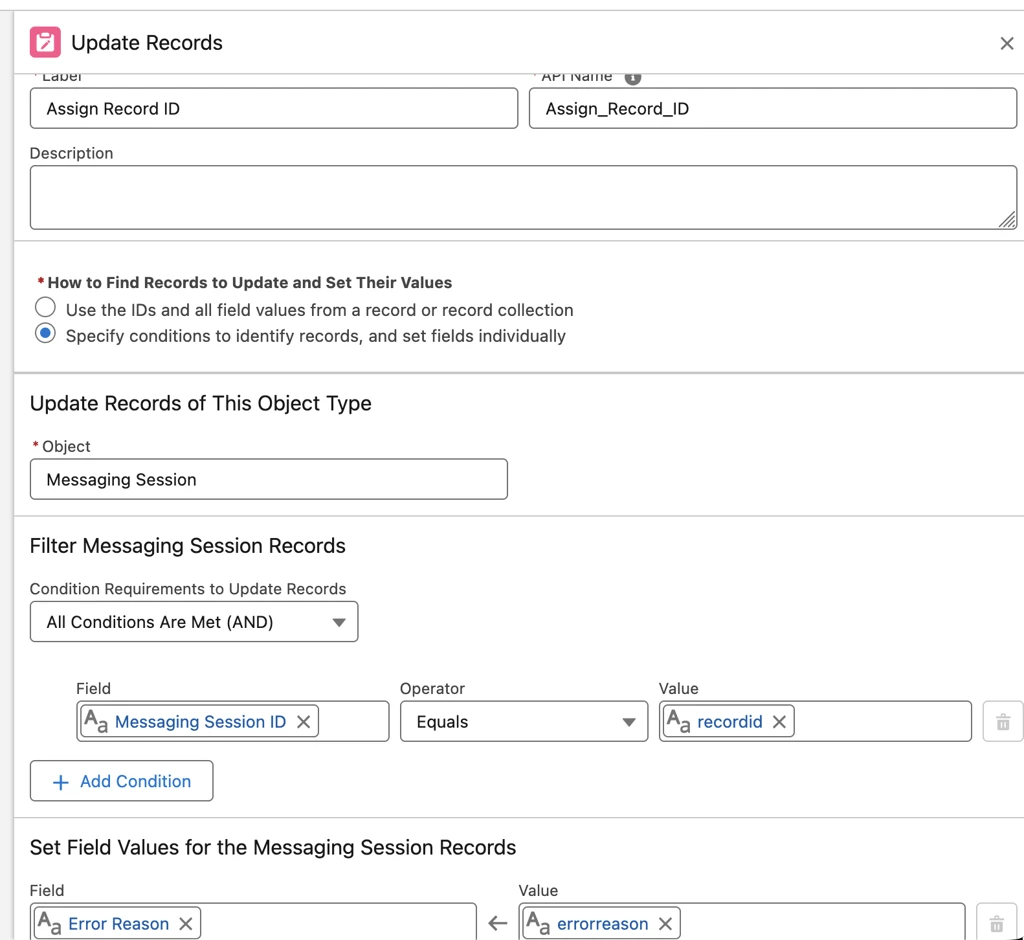This screenshot has height=940, width=1024.
Task: Open the Condition Requirements dropdown
Action: click(x=194, y=622)
